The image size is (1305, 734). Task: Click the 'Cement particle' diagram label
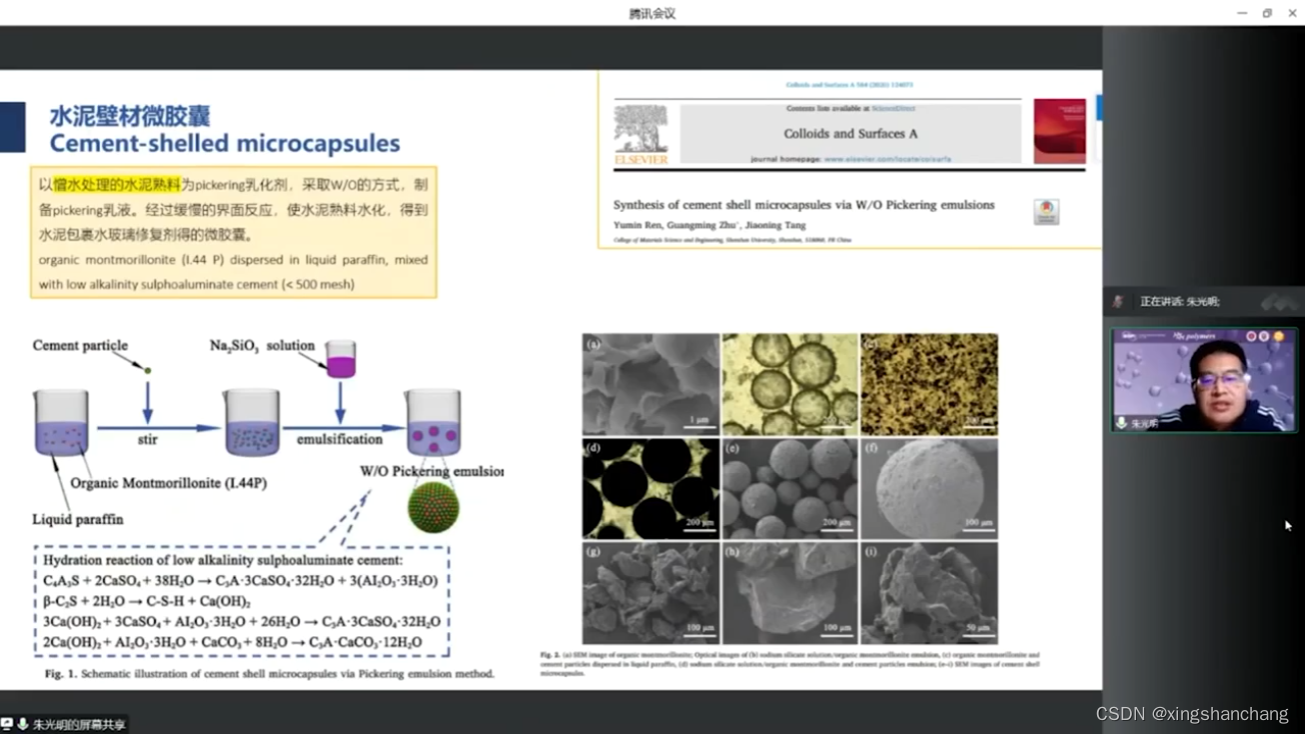[x=80, y=346]
